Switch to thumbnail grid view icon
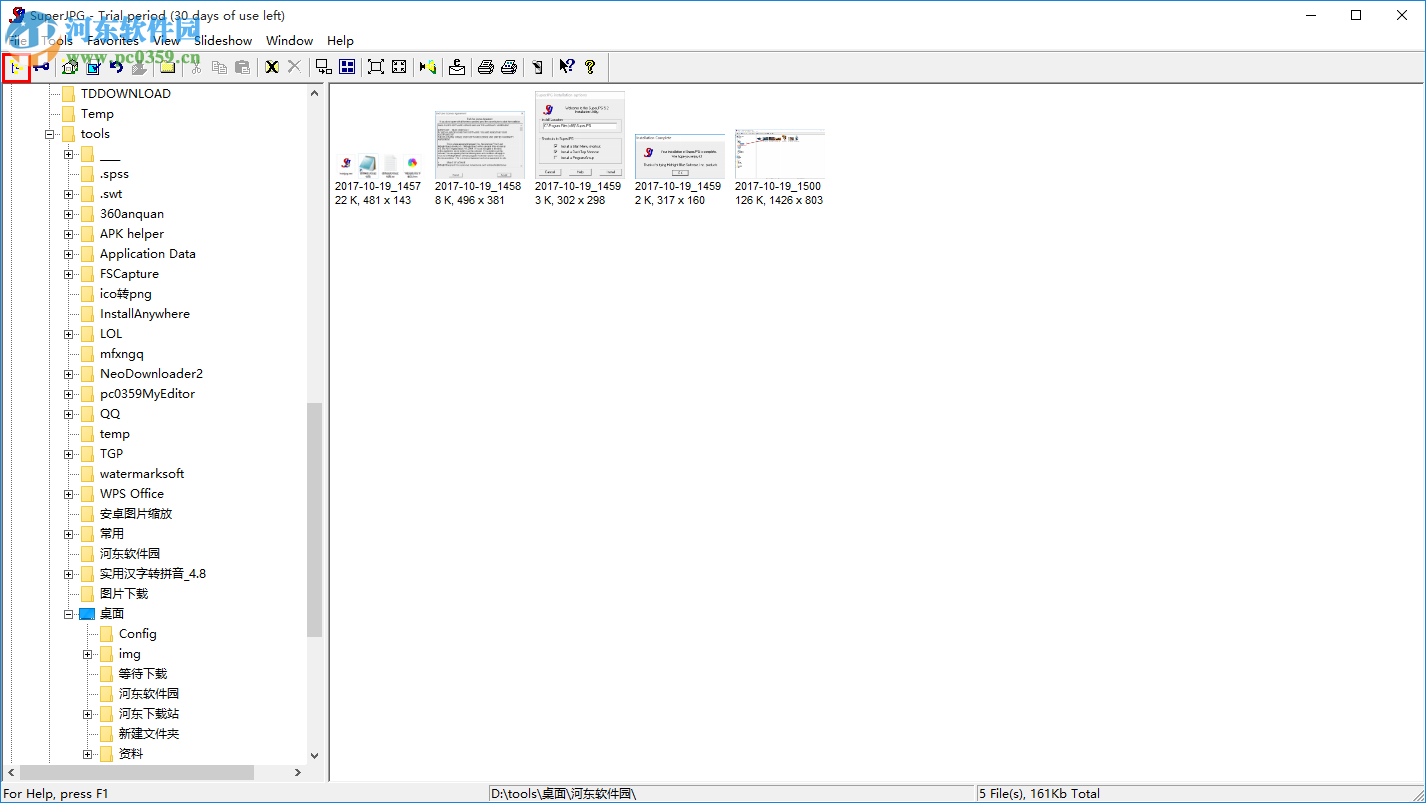The image size is (1426, 803). pyautogui.click(x=347, y=67)
